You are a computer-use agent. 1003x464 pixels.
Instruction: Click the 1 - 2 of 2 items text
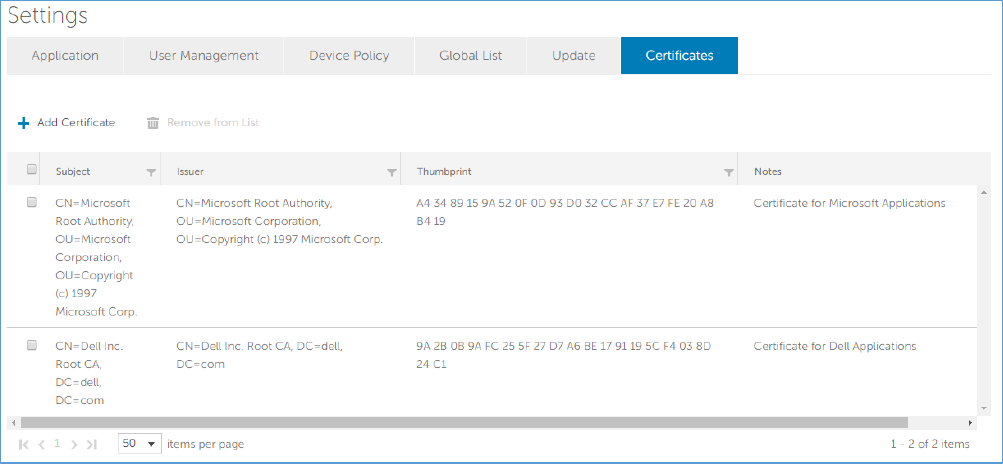point(929,444)
